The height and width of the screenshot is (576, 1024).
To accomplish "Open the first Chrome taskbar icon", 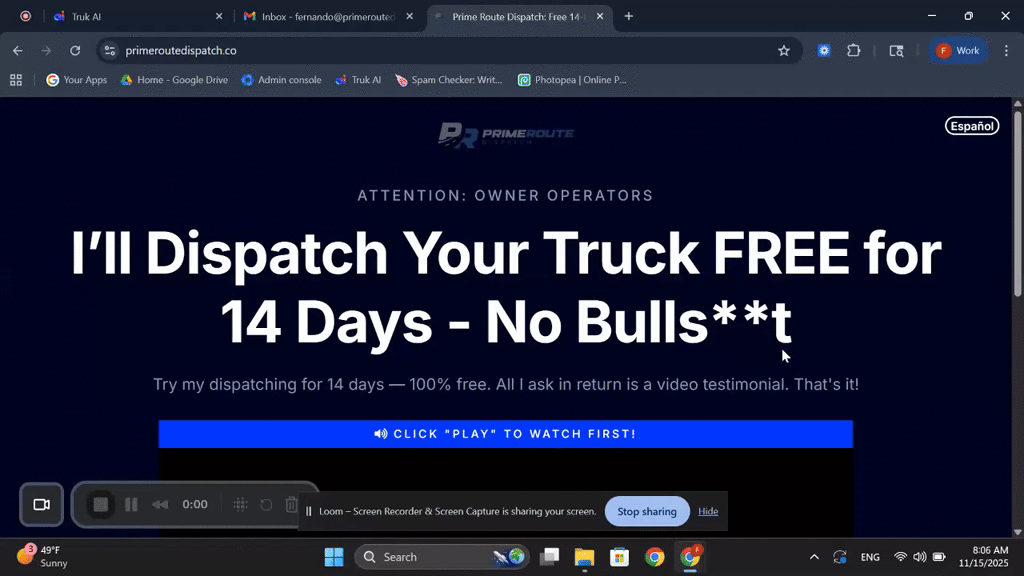I will click(654, 557).
